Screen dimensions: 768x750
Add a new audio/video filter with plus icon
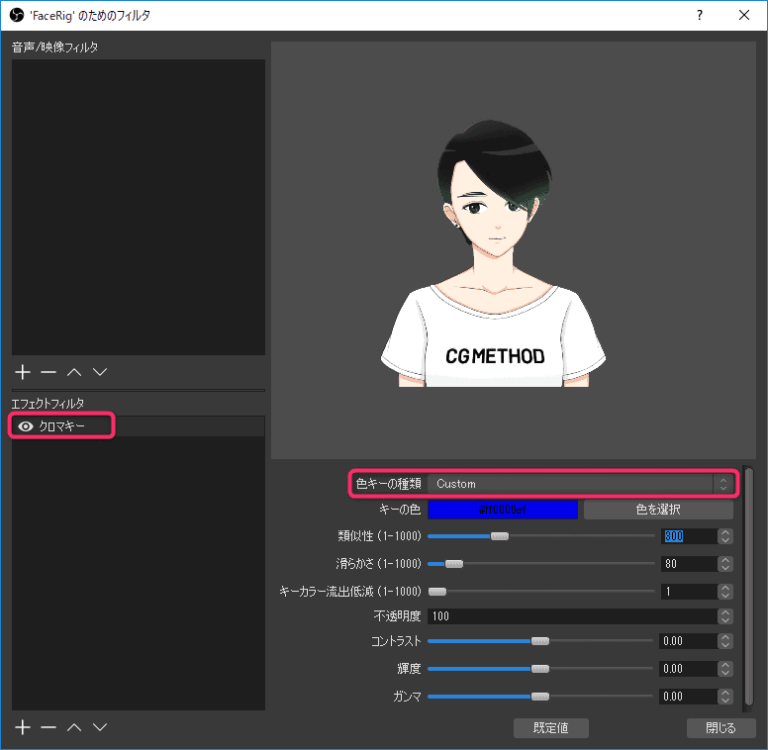point(24,372)
